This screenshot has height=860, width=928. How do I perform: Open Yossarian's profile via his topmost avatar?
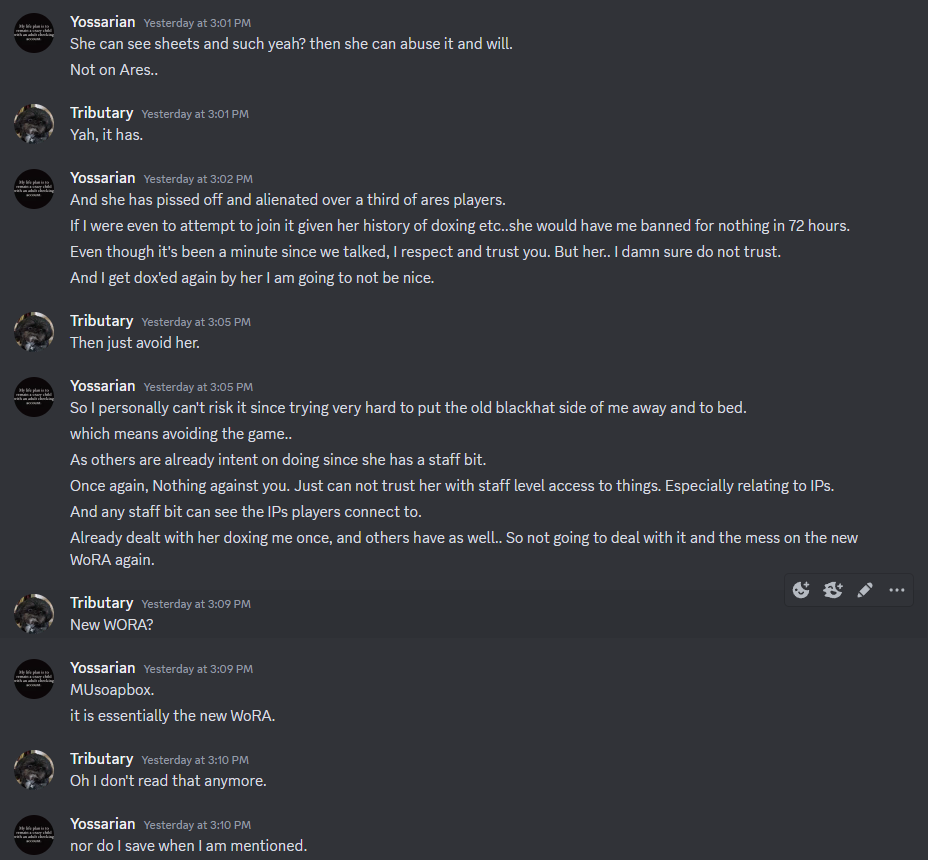33,33
